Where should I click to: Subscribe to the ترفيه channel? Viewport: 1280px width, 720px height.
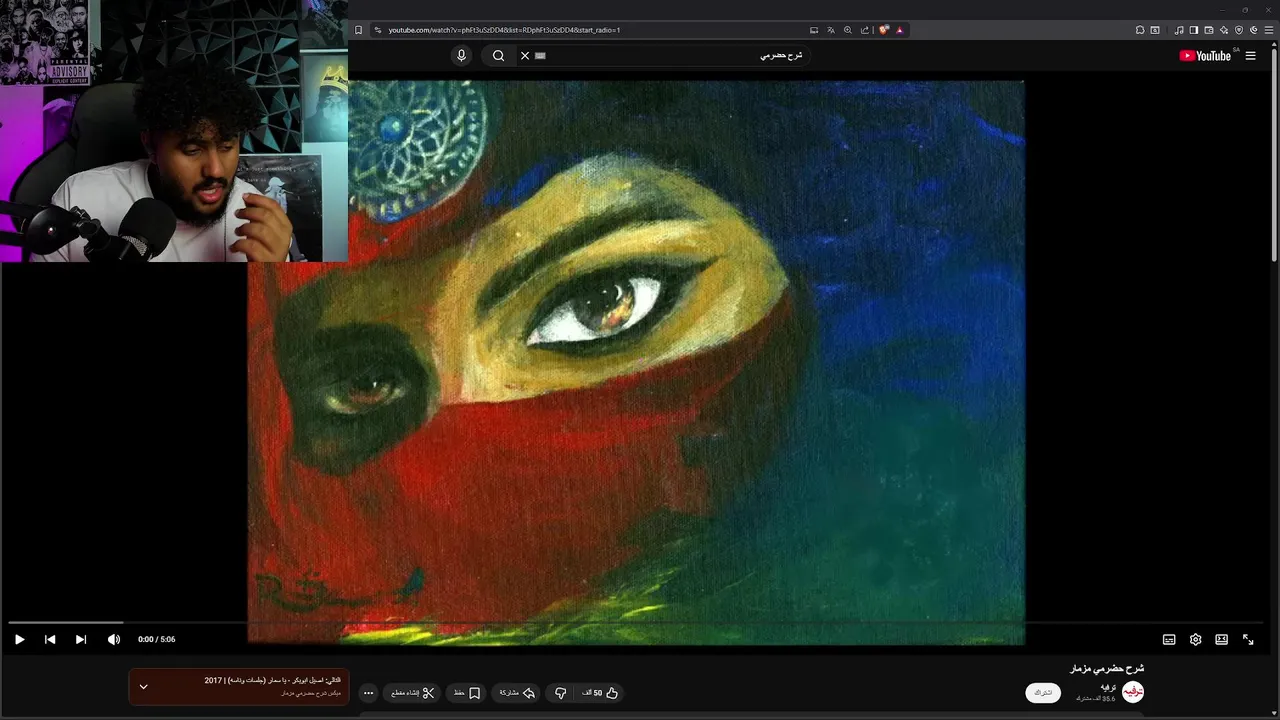(1043, 692)
